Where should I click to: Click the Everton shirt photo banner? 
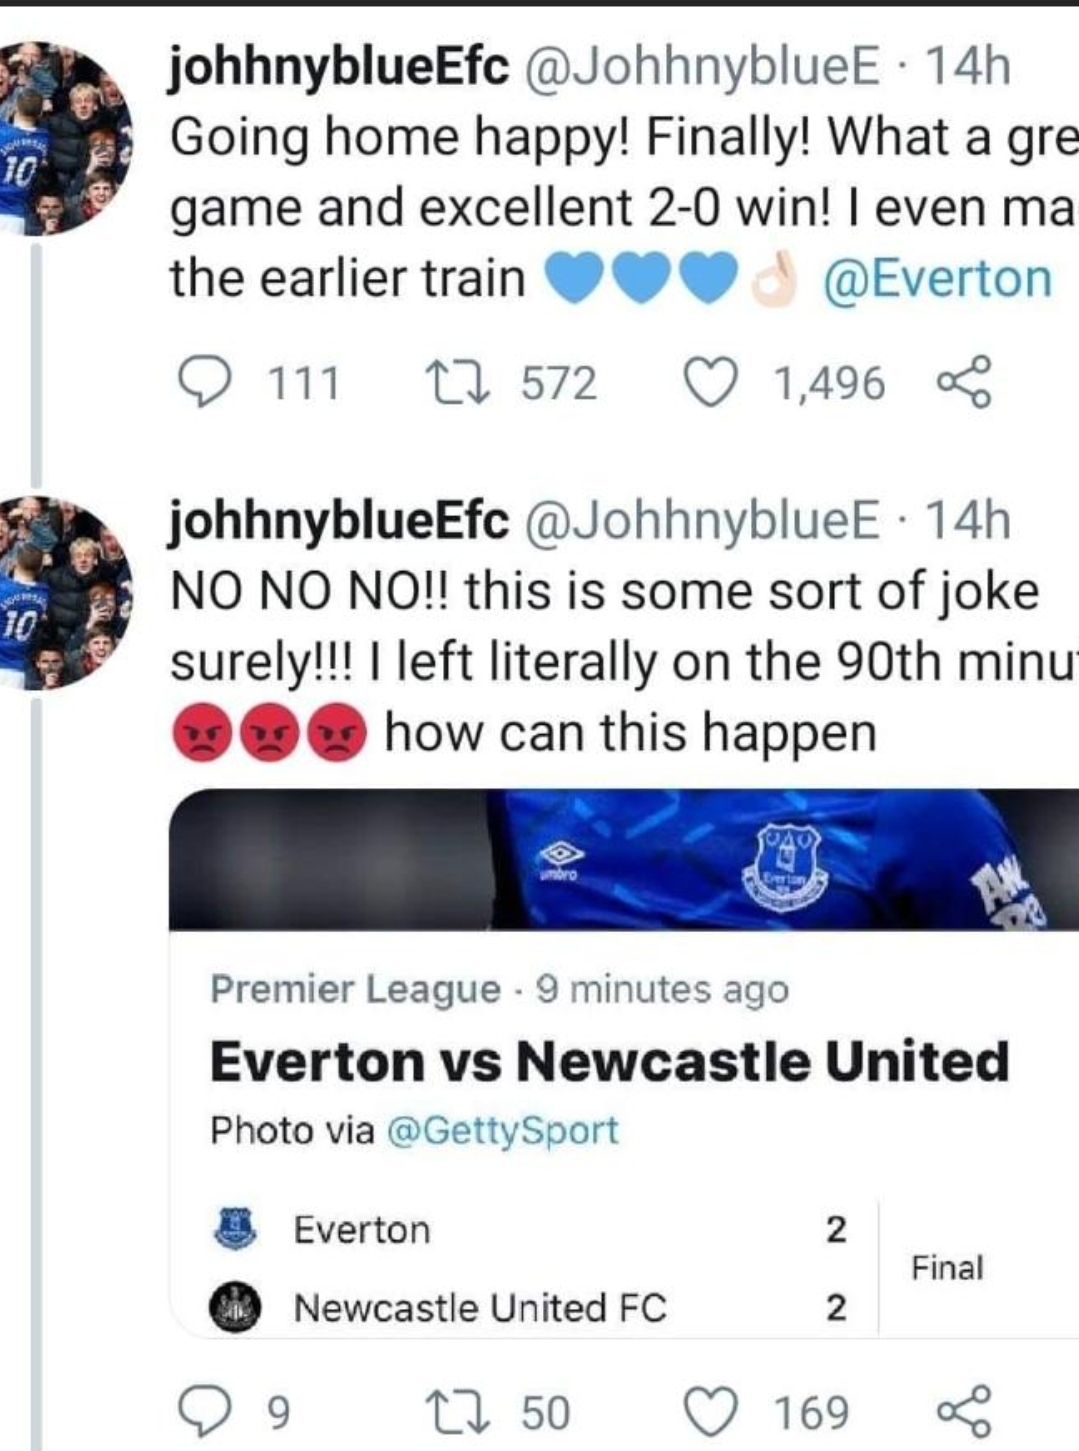click(622, 859)
